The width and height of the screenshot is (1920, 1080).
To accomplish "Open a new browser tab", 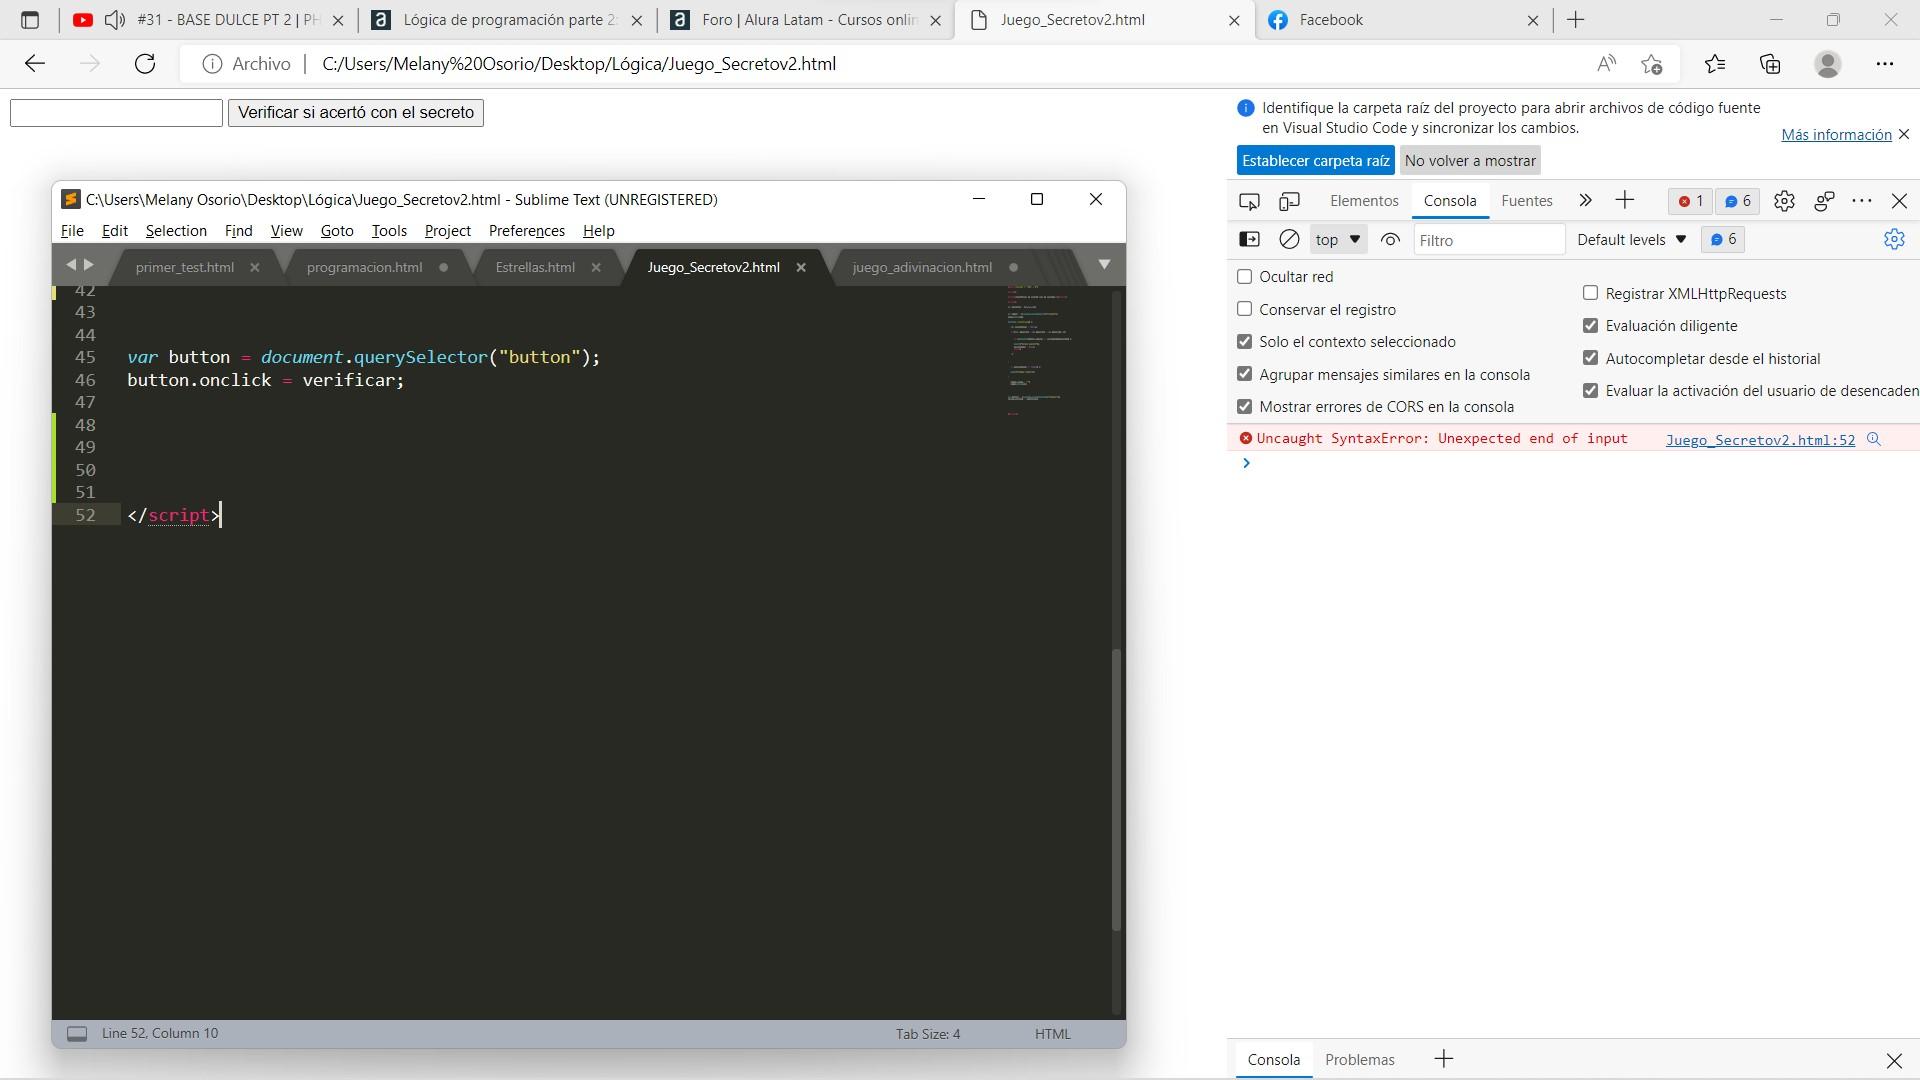I will click(x=1576, y=20).
